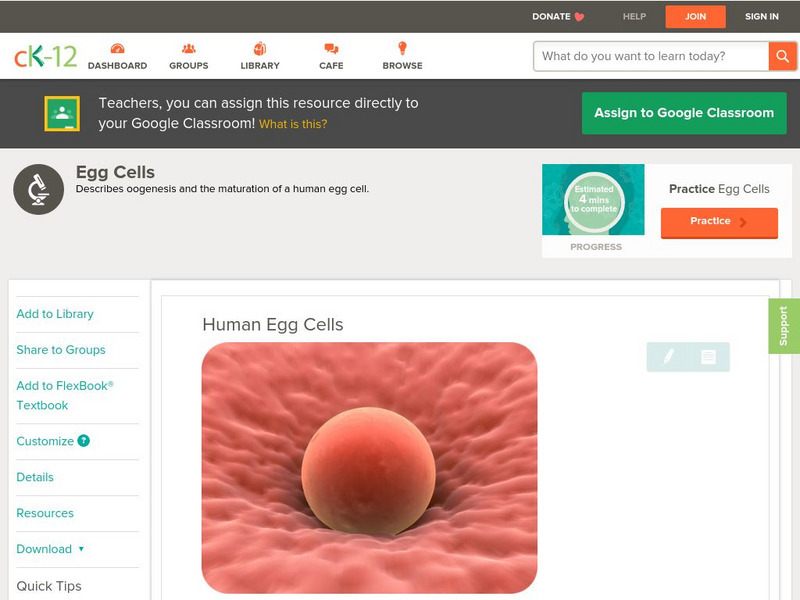This screenshot has width=800, height=600.
Task: Click the PROGRESS label
Action: [x=596, y=247]
